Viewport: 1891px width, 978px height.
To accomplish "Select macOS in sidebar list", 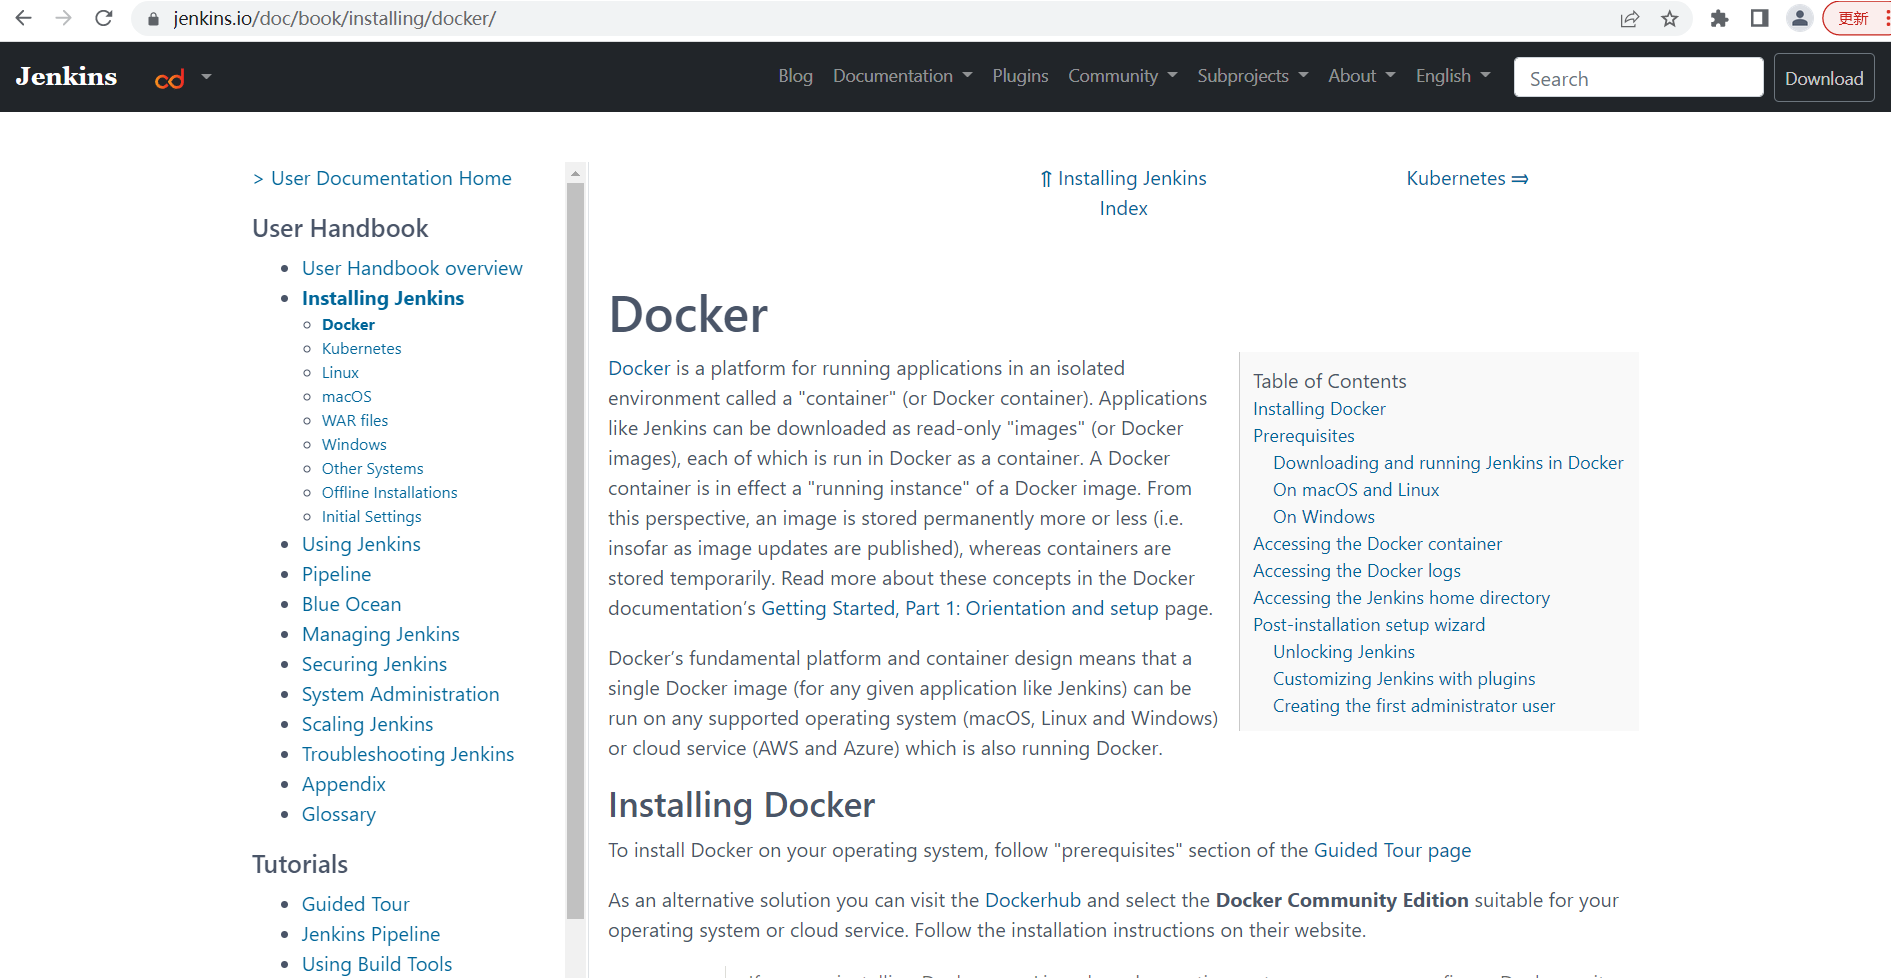I will coord(346,396).
